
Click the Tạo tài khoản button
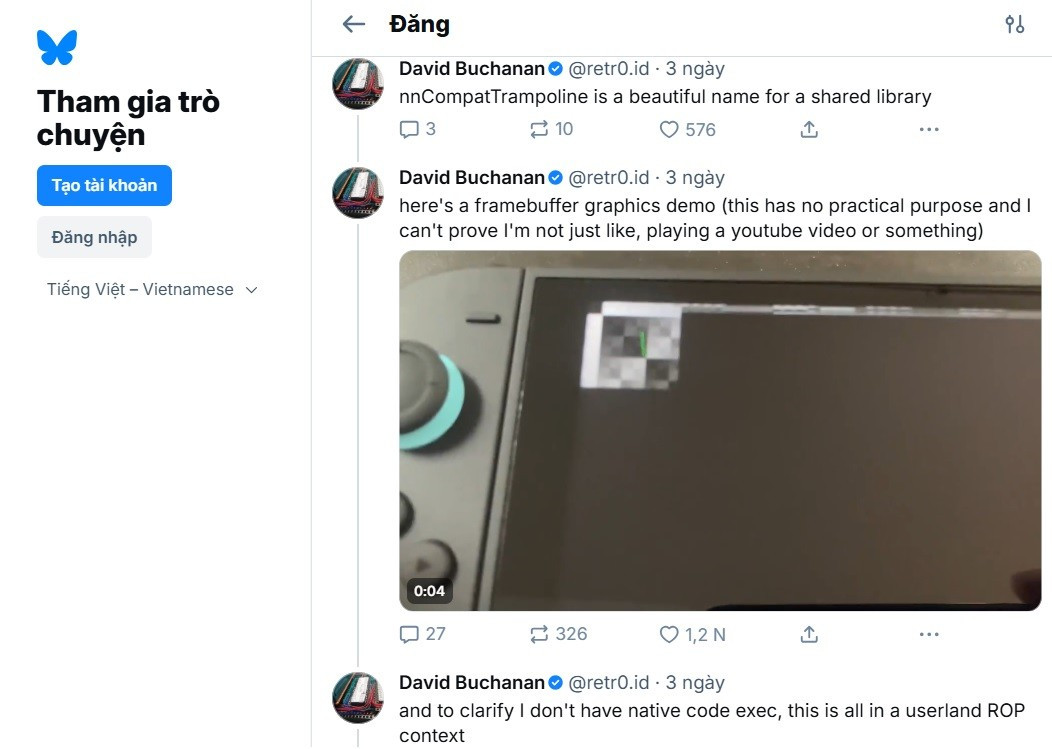point(104,186)
